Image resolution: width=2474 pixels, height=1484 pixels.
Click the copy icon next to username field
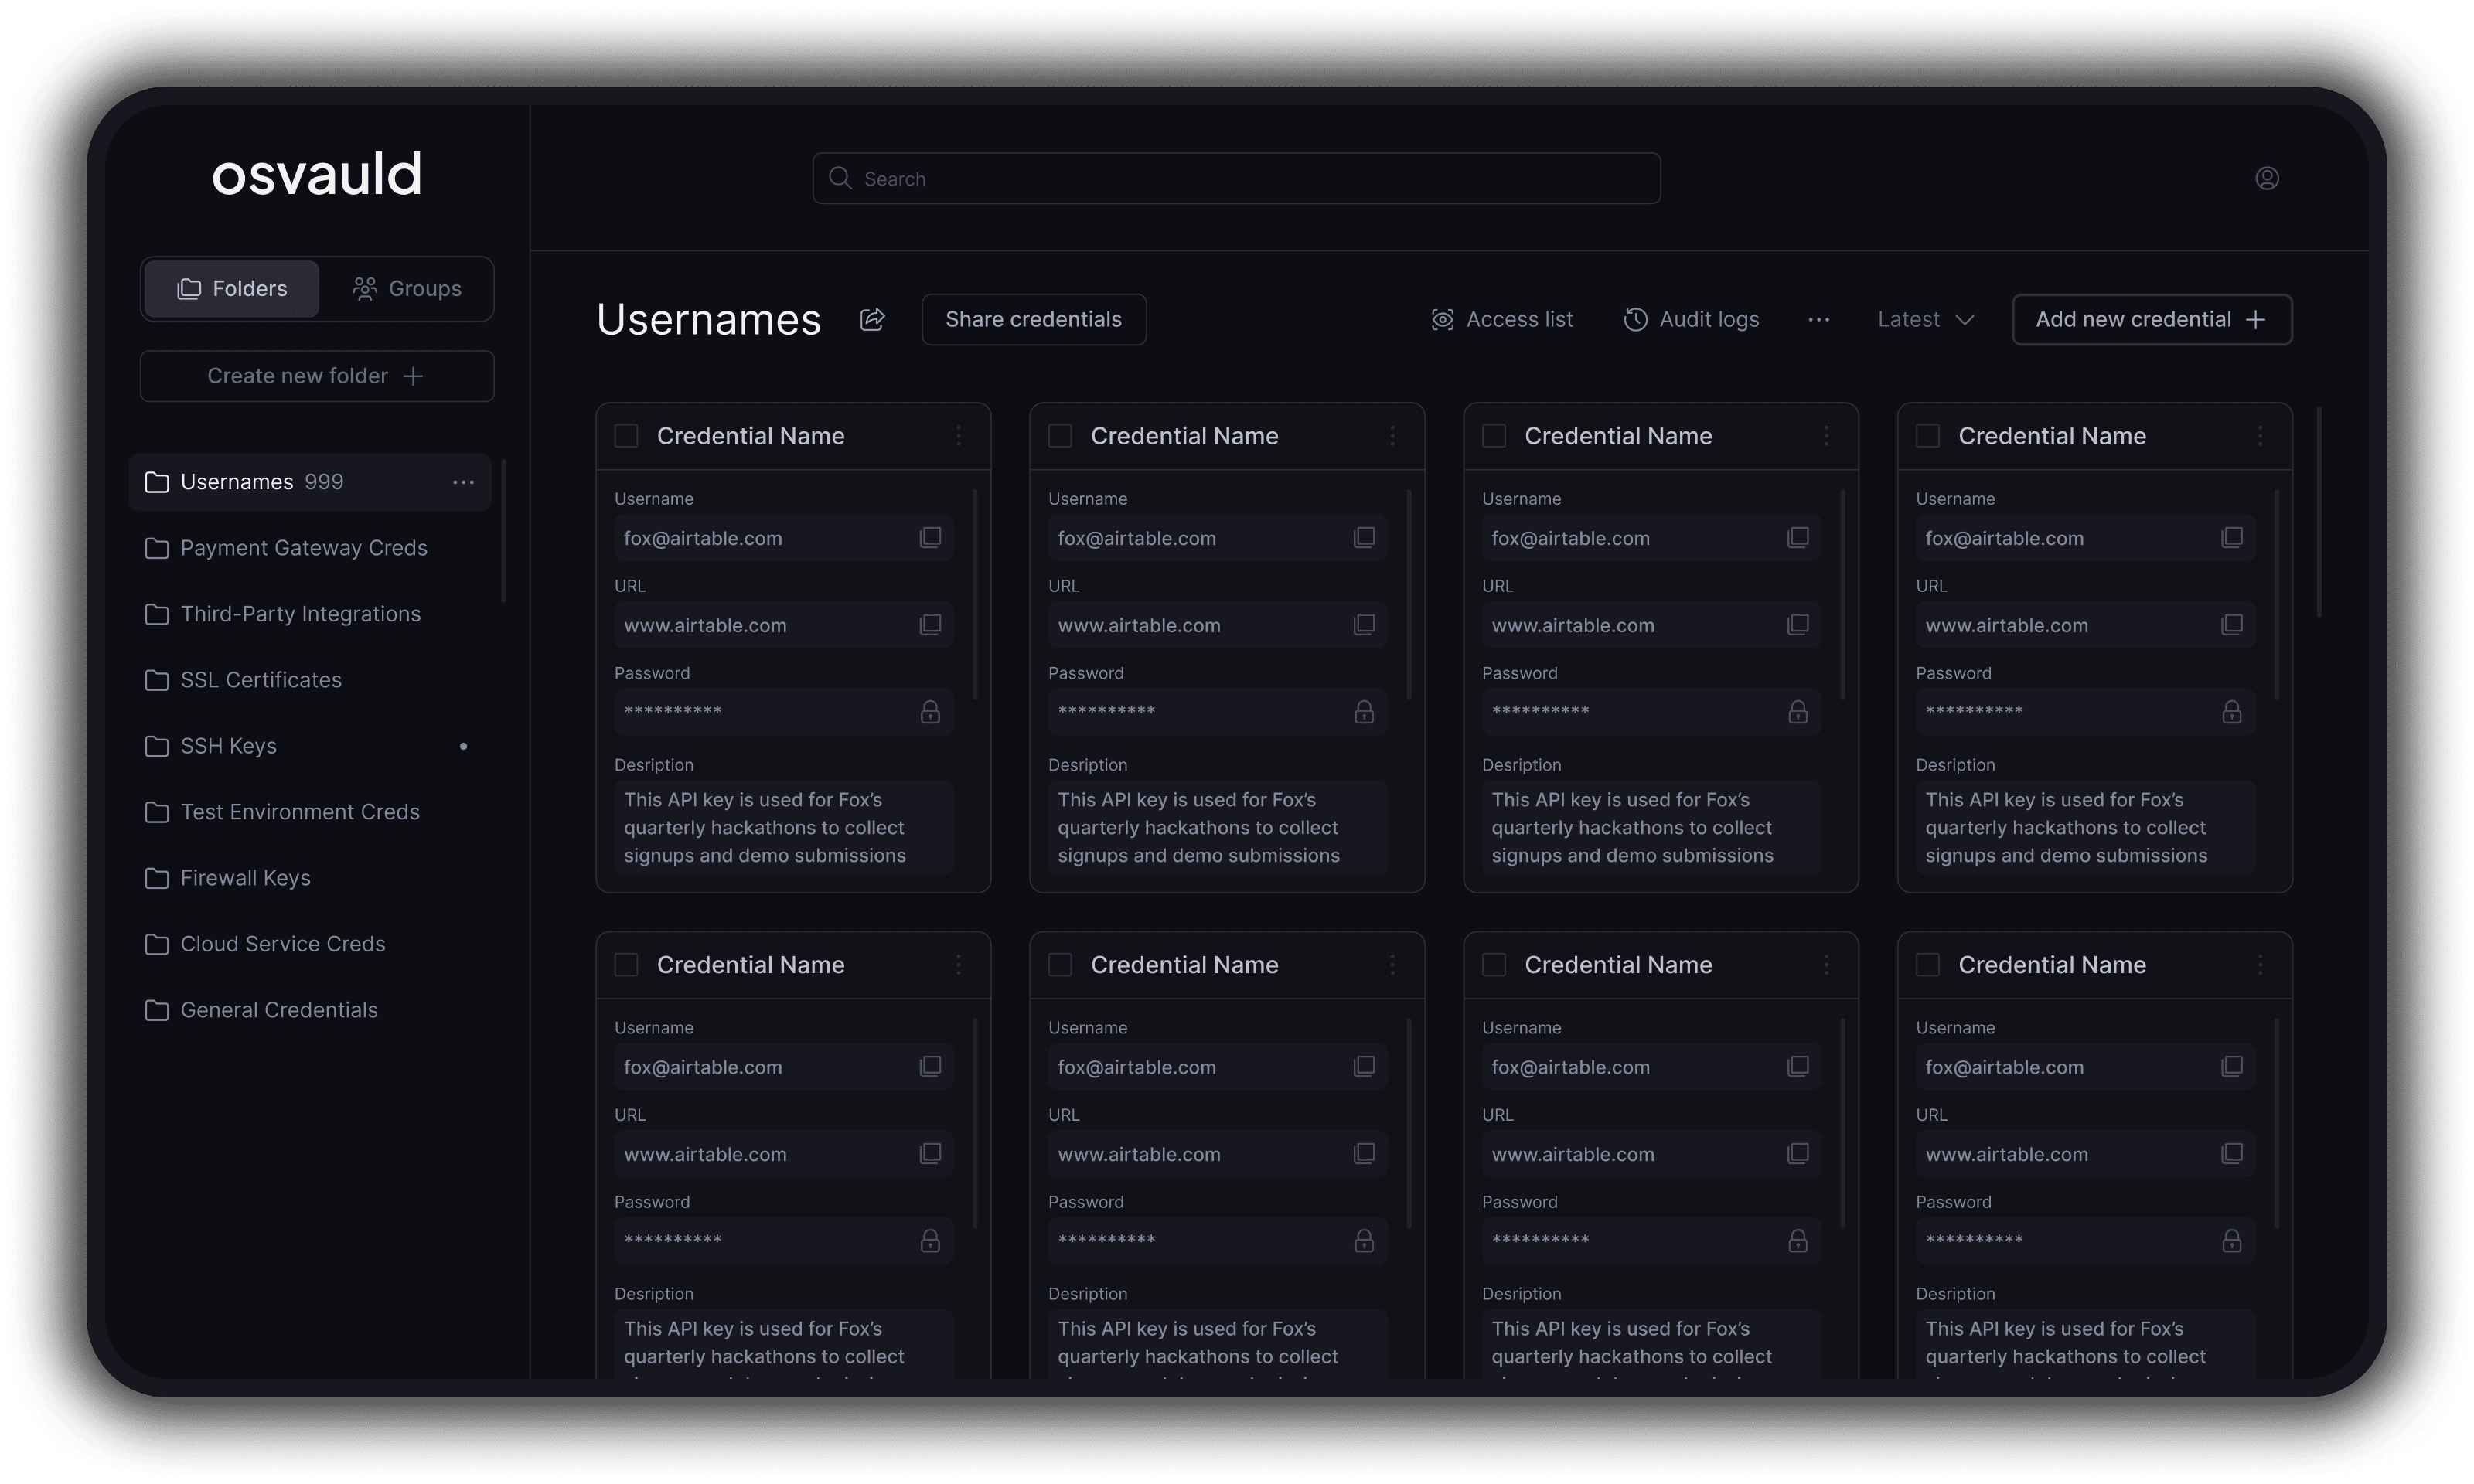[x=932, y=537]
